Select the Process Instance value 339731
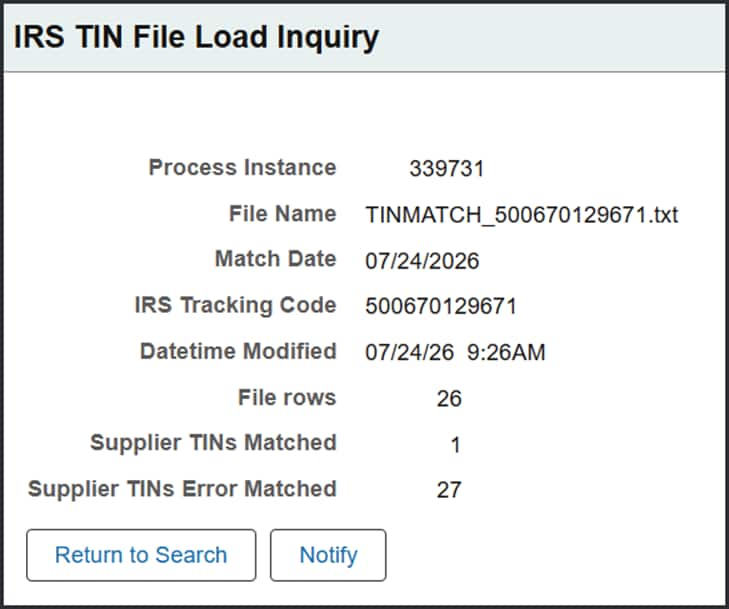Image resolution: width=729 pixels, height=609 pixels. pyautogui.click(x=447, y=168)
